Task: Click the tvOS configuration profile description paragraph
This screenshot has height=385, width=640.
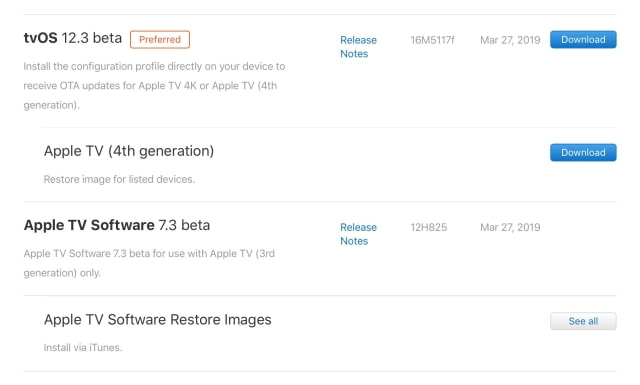Action: point(154,86)
